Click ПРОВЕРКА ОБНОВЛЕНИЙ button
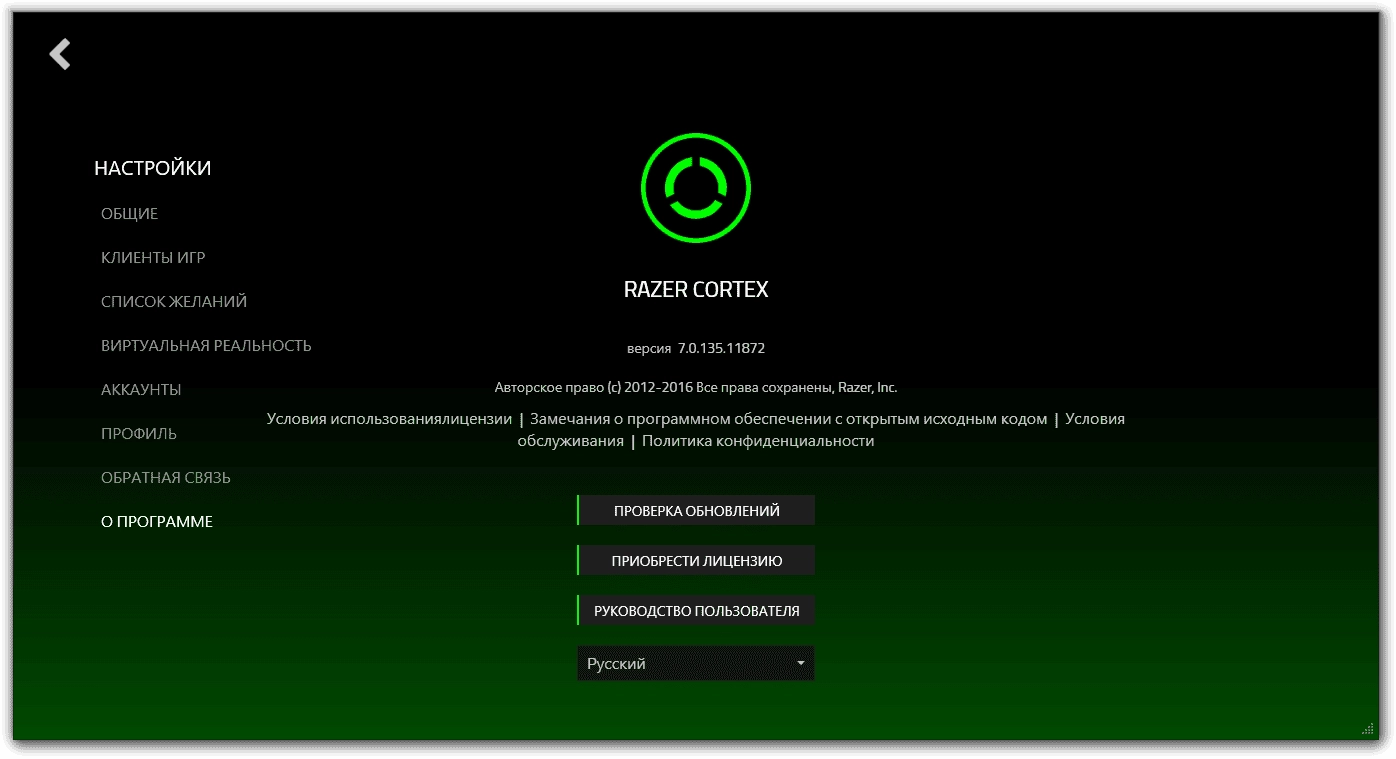The height and width of the screenshot is (759, 1396). [x=696, y=510]
